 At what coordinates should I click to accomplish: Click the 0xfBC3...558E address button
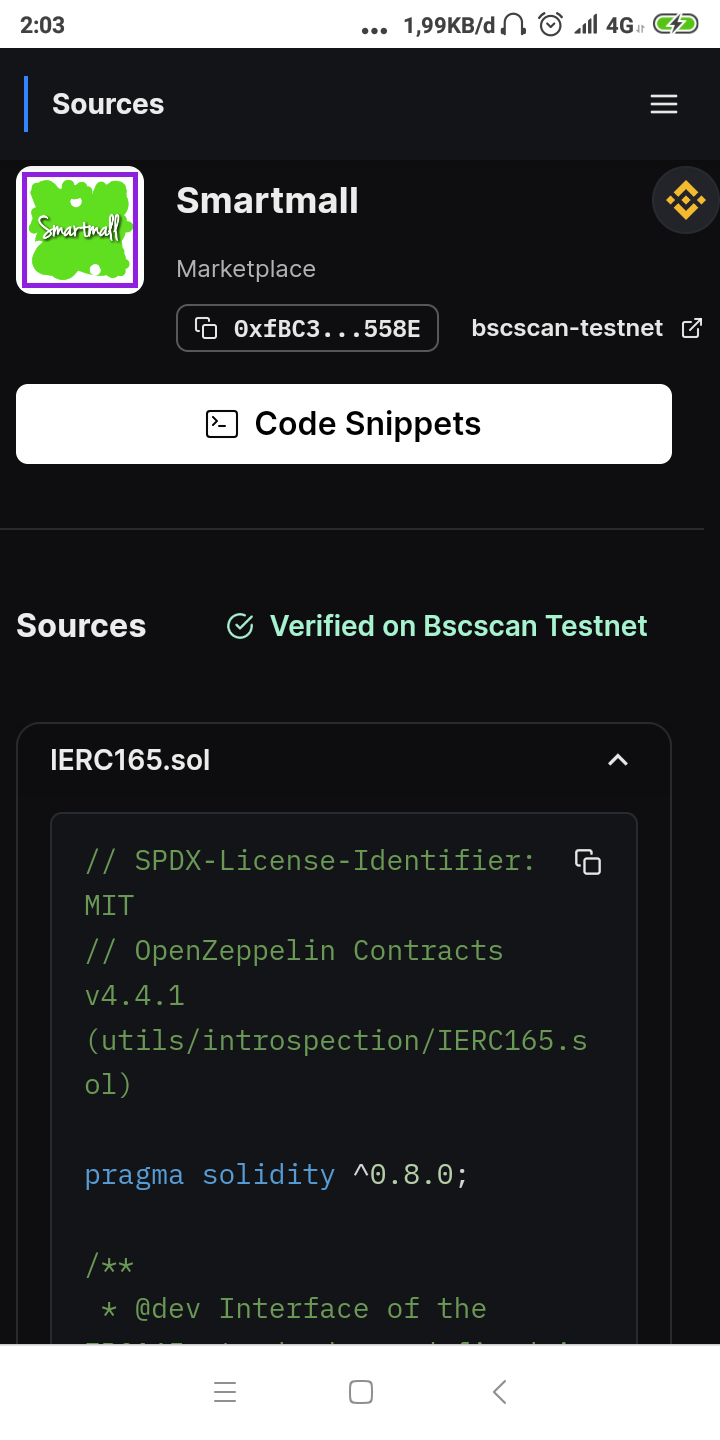point(307,328)
